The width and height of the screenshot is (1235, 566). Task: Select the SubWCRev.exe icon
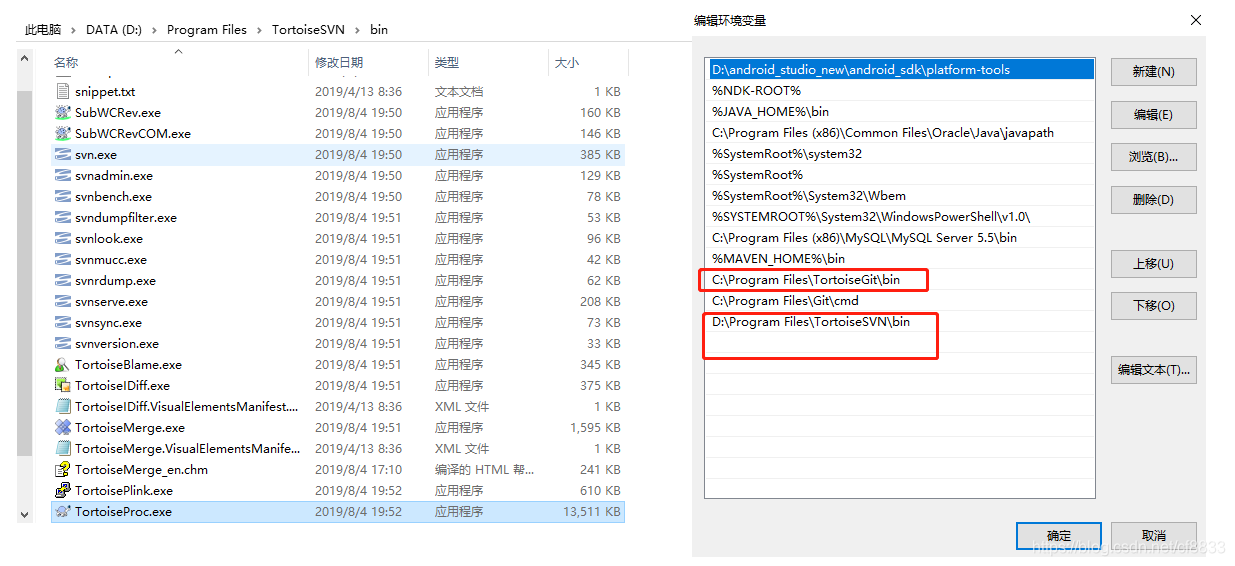[63, 113]
